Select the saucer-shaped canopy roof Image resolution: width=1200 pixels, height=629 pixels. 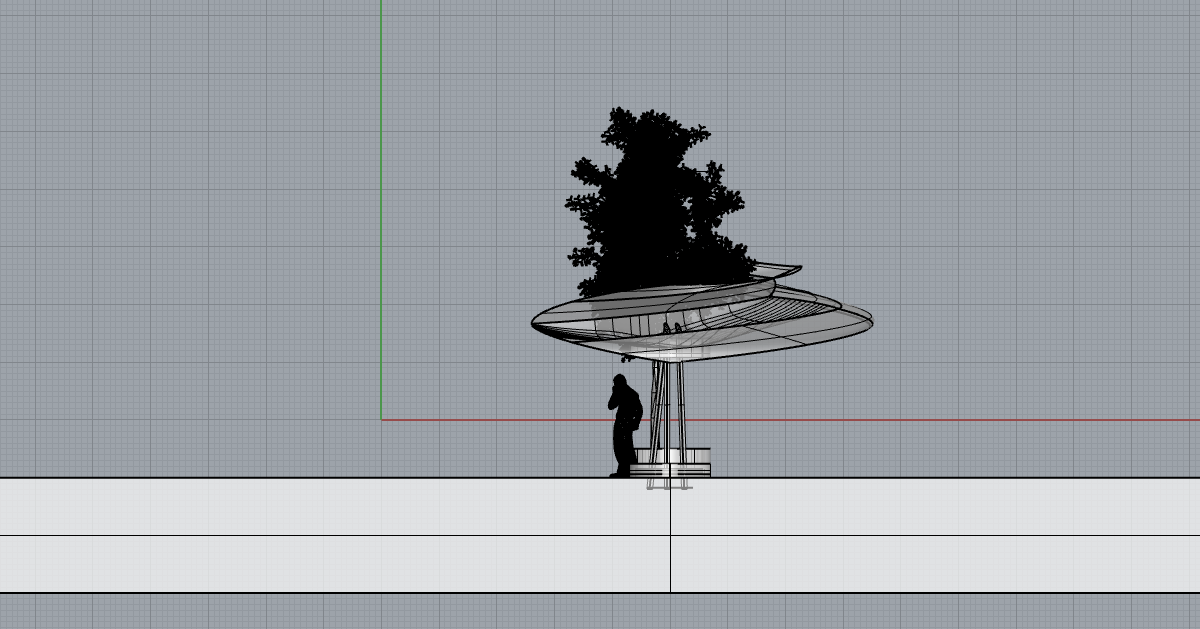tap(703, 314)
